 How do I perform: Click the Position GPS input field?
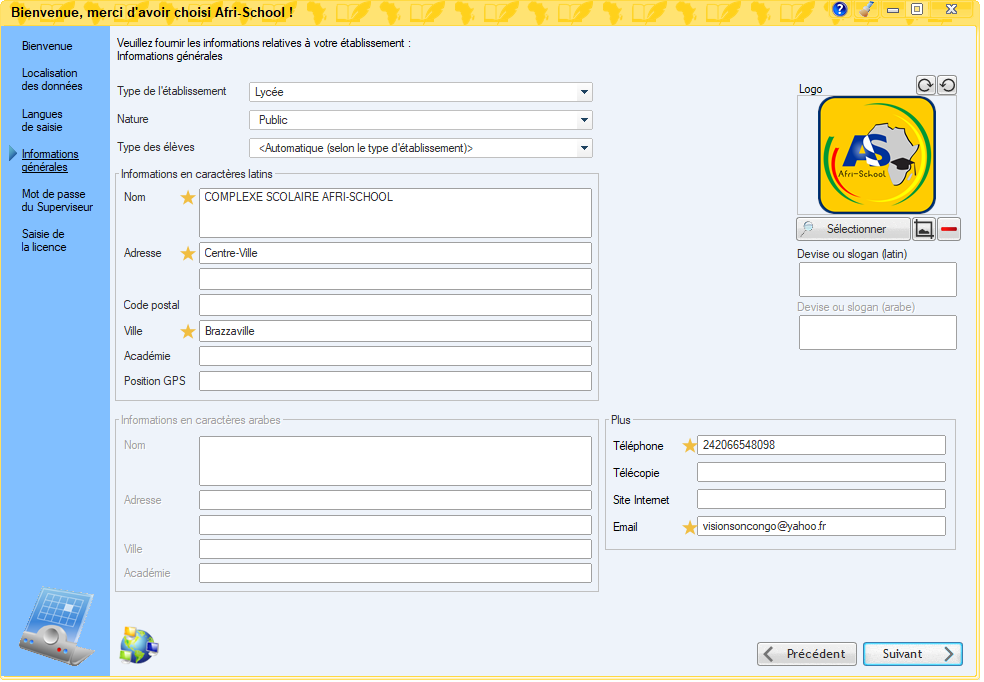[395, 381]
